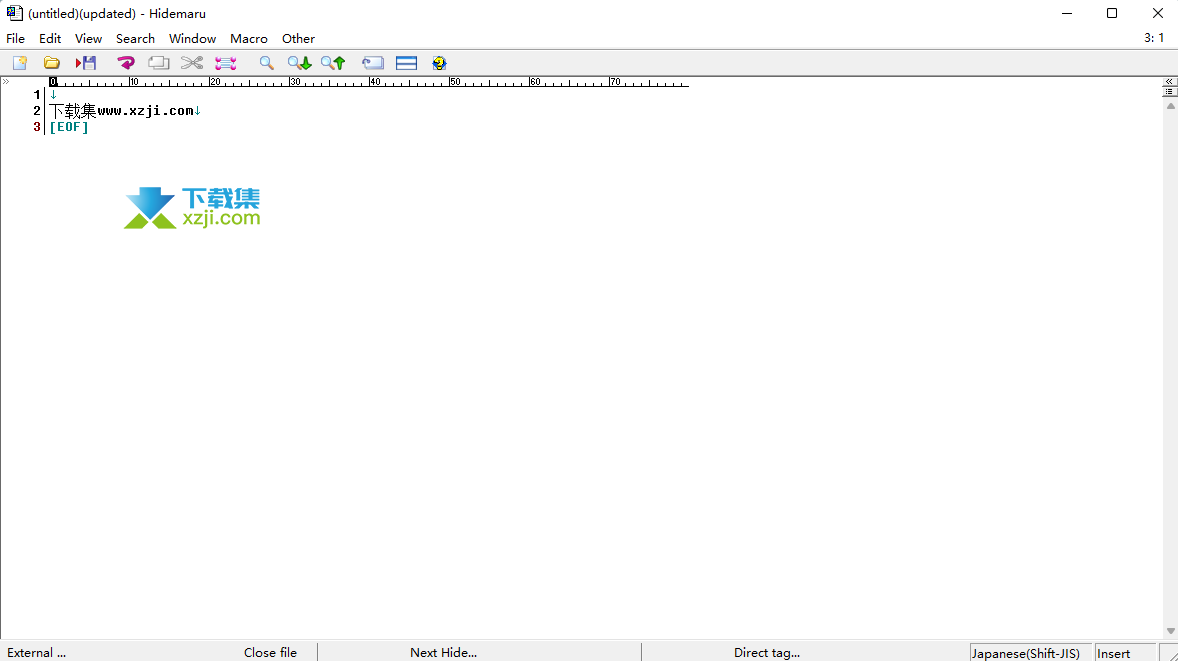Click the double-chevron at top of scrollbar

point(1170,81)
